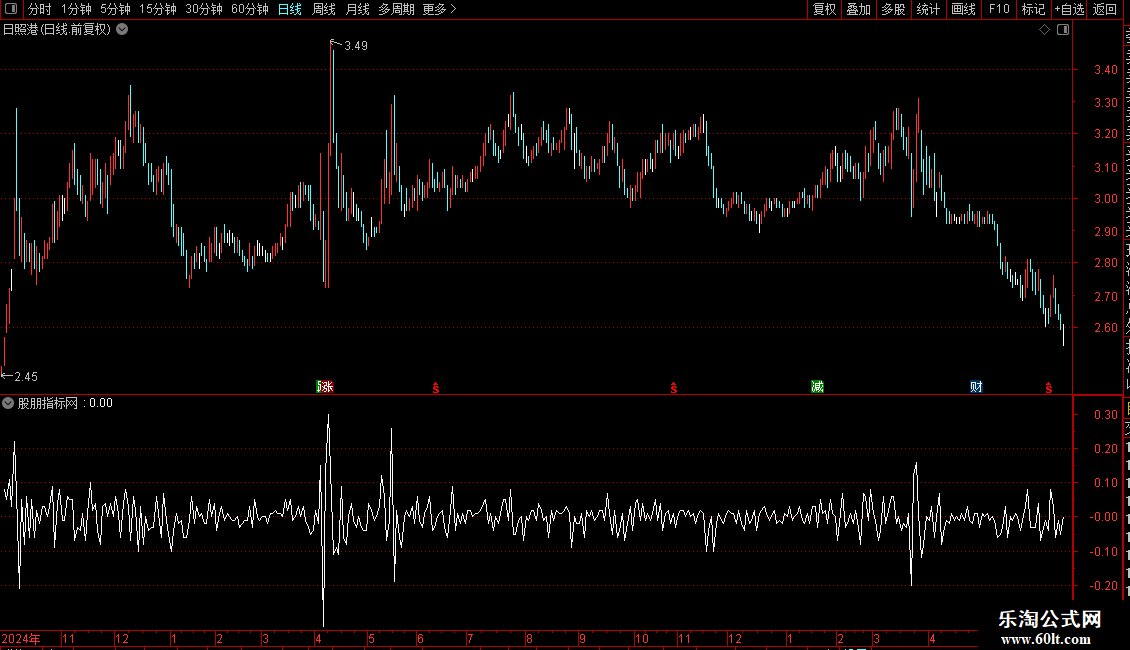The width and height of the screenshot is (1130, 650).
Task: Switch to 分时 intraday view
Action: [40, 9]
